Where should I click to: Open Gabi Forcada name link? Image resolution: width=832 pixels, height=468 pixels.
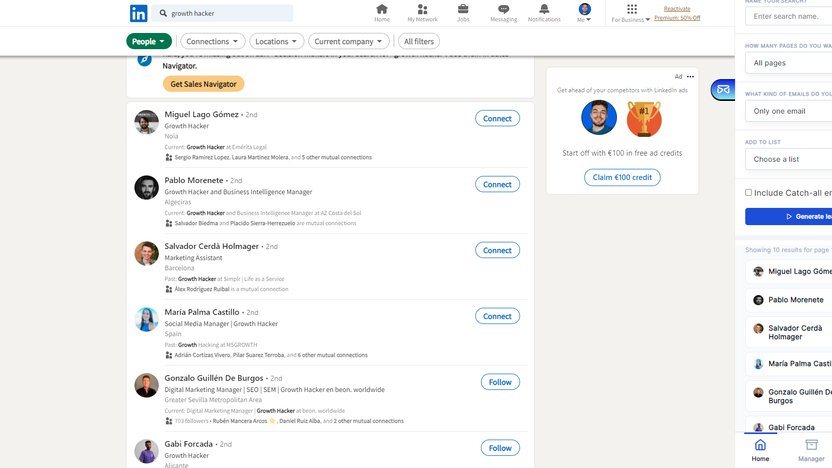point(188,444)
